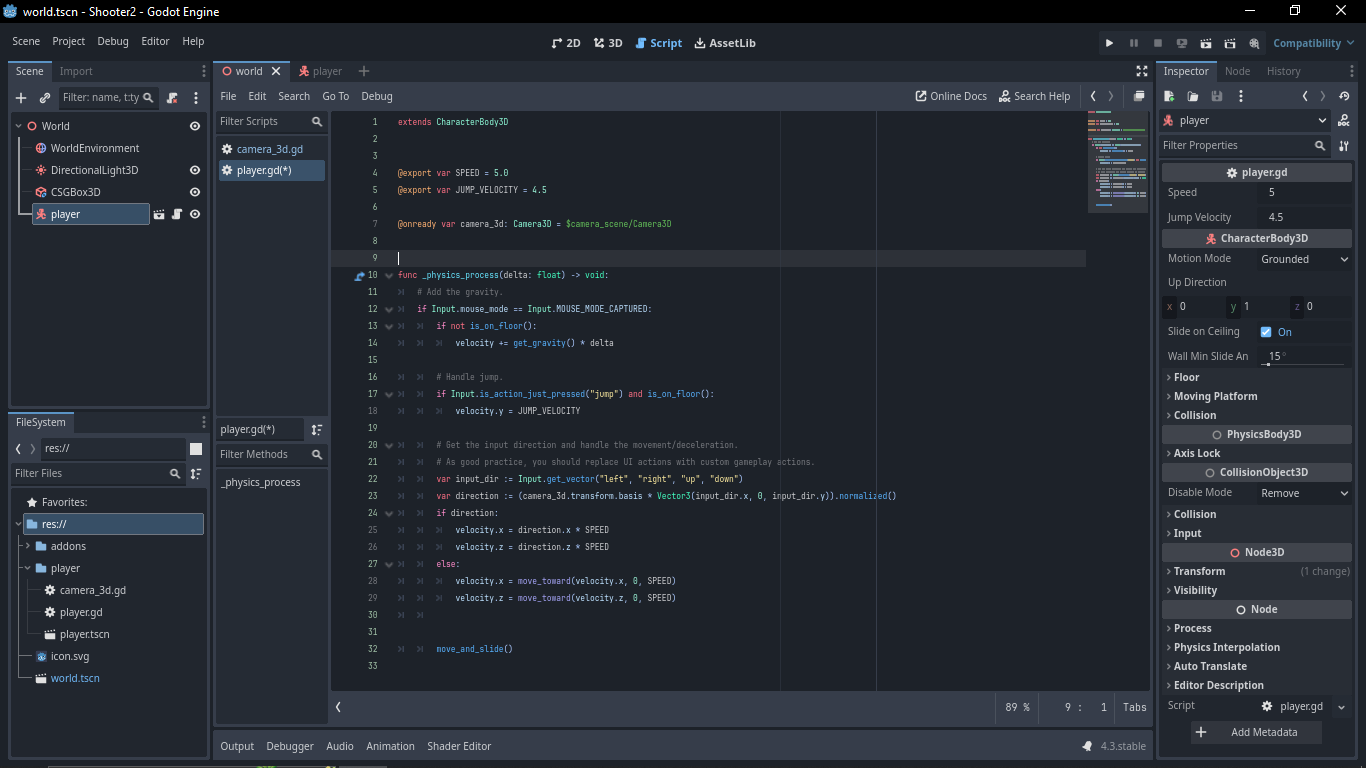1366x768 pixels.
Task: Instantiate child scene with link icon
Action: click(45, 97)
